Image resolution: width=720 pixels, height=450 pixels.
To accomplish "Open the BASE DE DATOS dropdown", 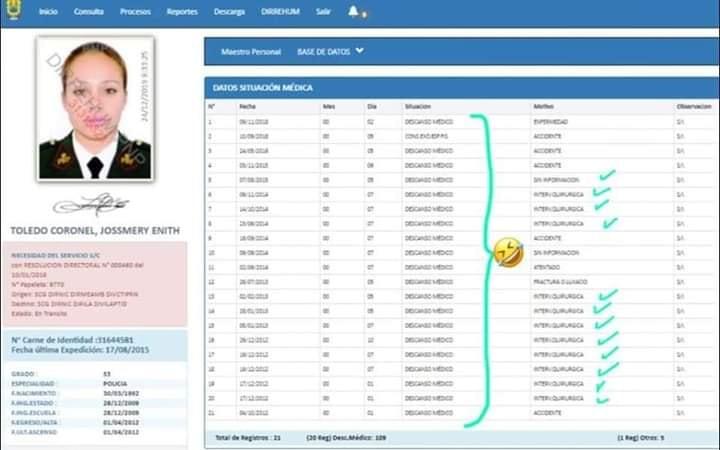I will click(x=323, y=52).
